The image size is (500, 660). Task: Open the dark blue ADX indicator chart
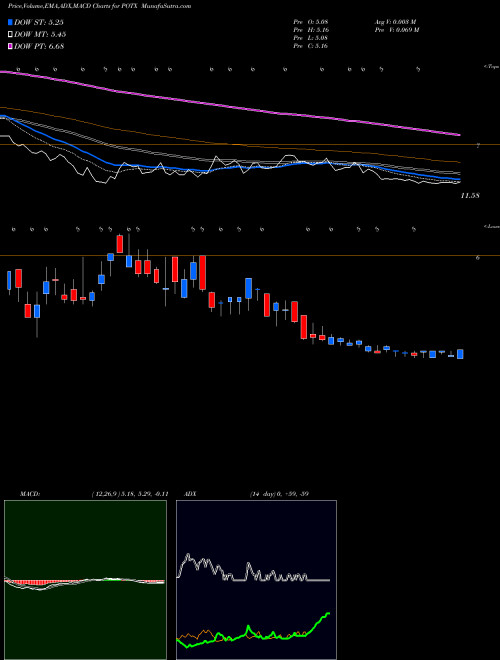[256, 580]
